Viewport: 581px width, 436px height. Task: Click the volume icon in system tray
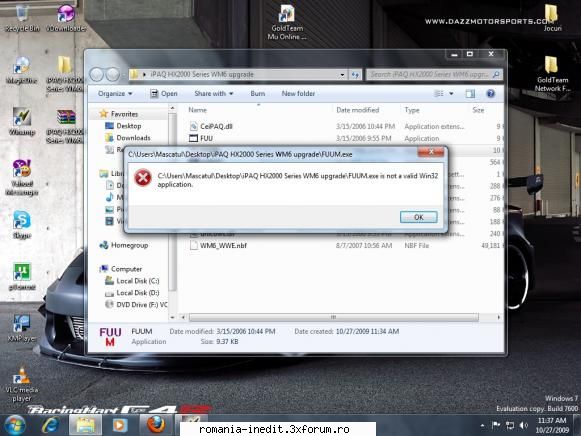pyautogui.click(x=523, y=425)
